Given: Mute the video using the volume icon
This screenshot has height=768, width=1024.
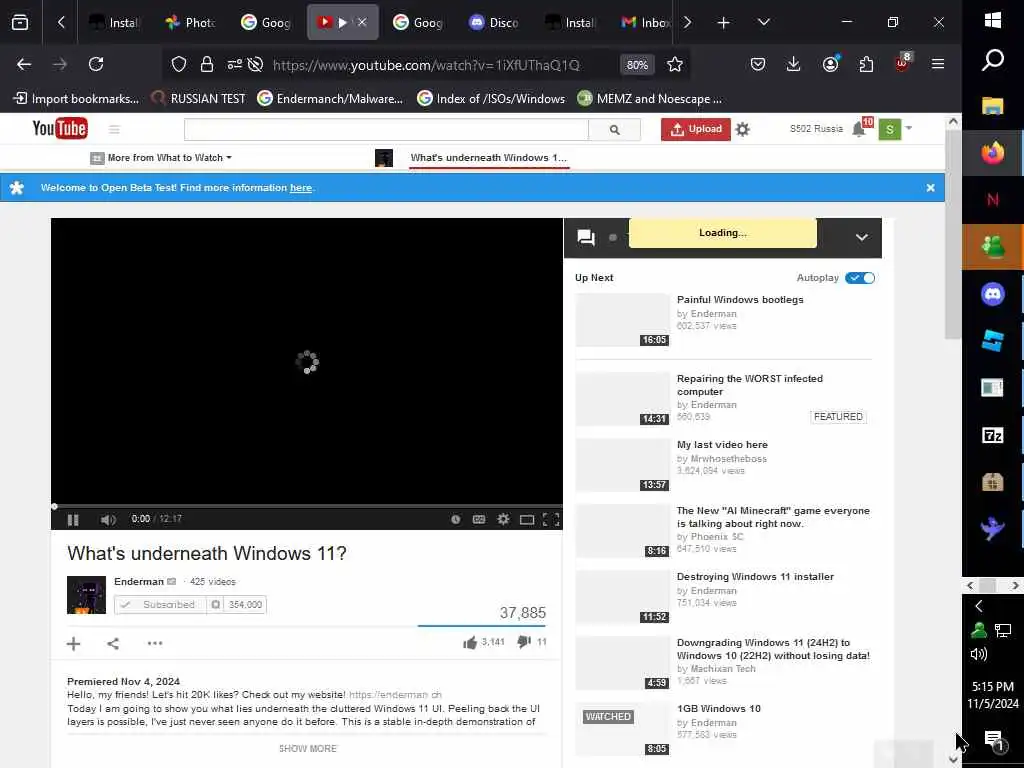Looking at the screenshot, I should pos(108,520).
